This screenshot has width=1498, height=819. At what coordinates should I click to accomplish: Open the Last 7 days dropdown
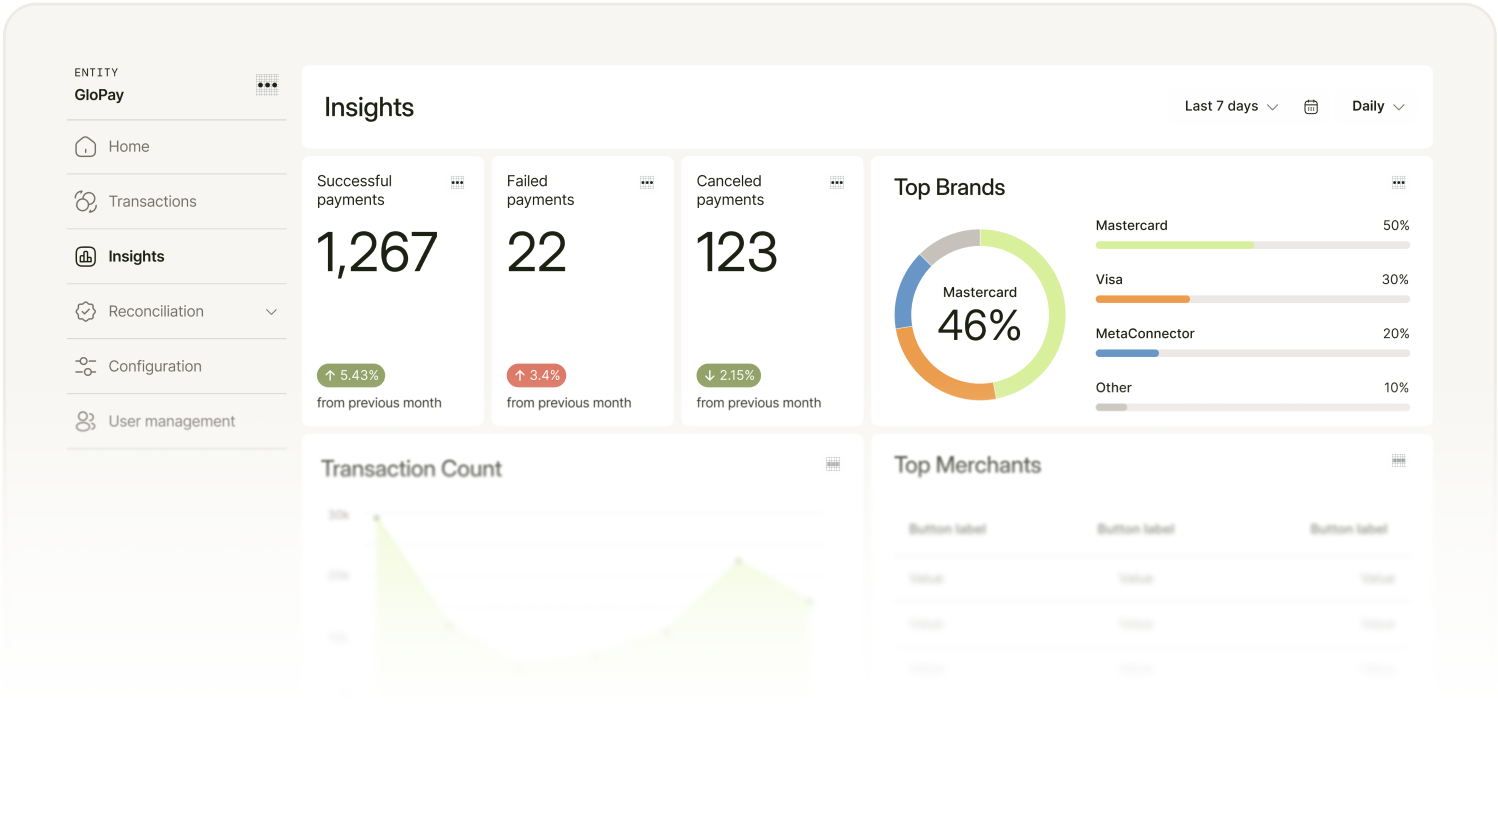click(x=1231, y=106)
